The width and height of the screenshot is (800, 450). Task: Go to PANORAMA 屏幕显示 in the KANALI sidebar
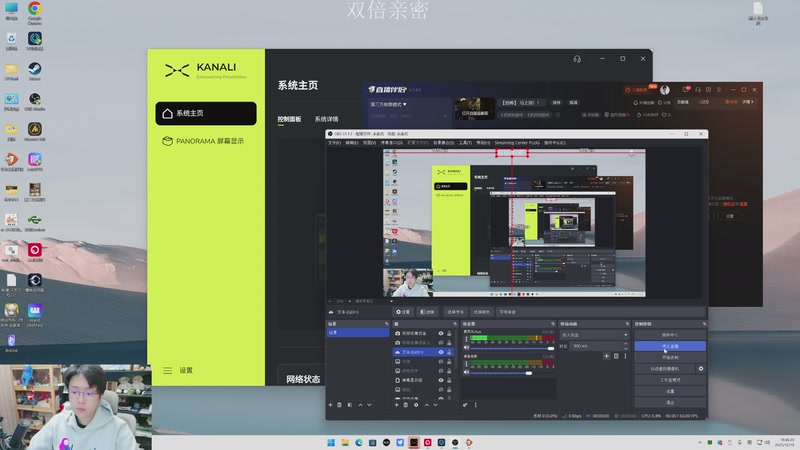[x=206, y=141]
